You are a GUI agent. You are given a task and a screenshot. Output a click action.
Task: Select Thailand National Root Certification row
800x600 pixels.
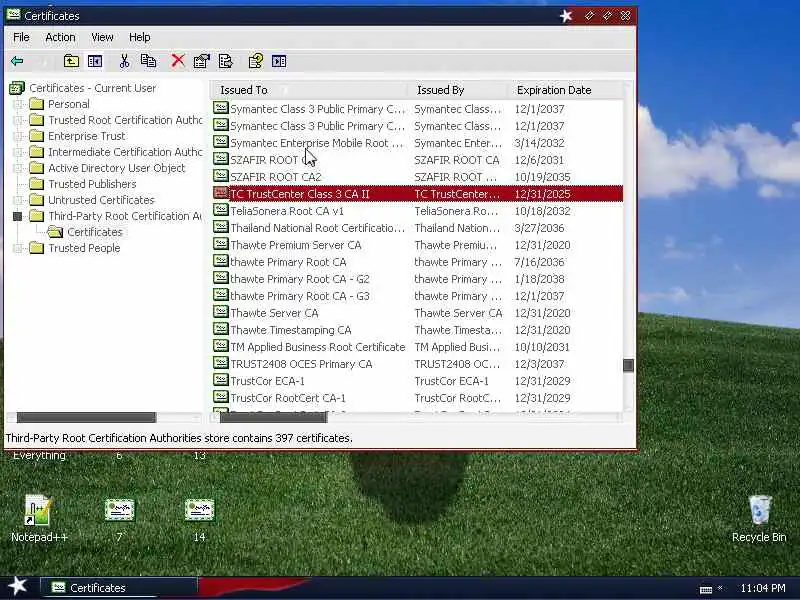click(417, 228)
